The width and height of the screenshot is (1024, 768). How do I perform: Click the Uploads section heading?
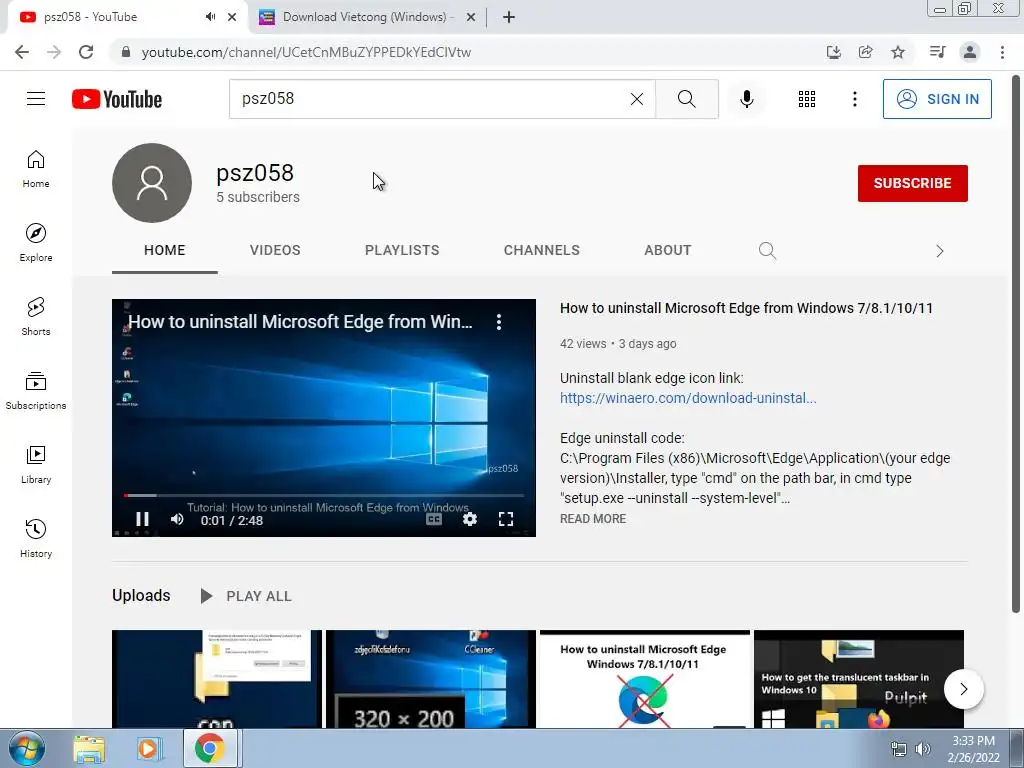[x=141, y=595]
